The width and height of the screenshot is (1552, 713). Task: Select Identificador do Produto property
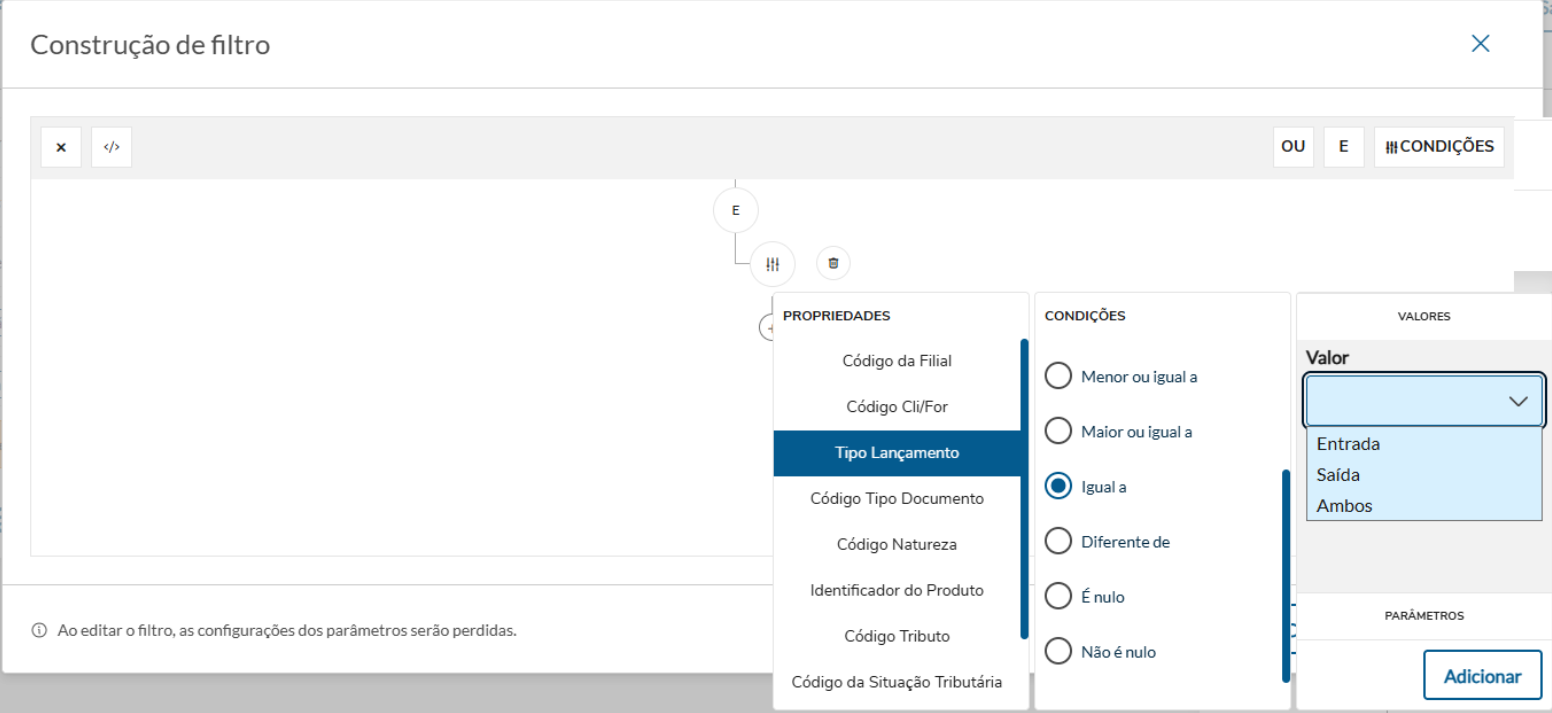click(897, 590)
